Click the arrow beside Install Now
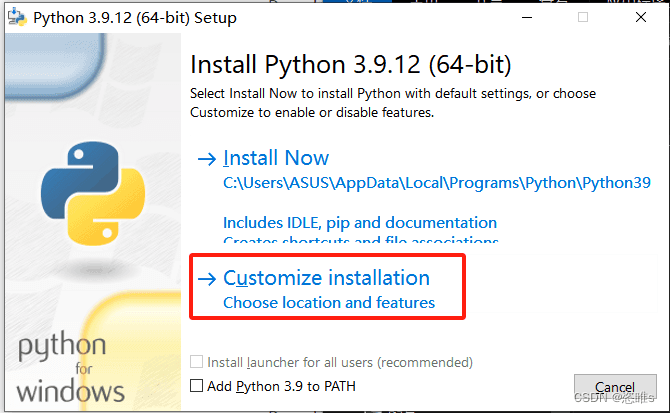670x413 pixels. tap(207, 158)
